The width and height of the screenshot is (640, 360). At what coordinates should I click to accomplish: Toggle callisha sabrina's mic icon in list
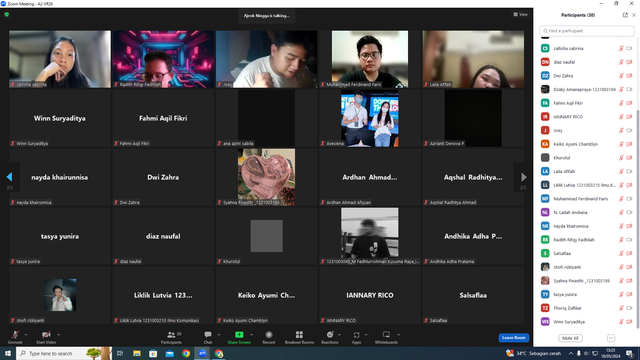pos(621,48)
